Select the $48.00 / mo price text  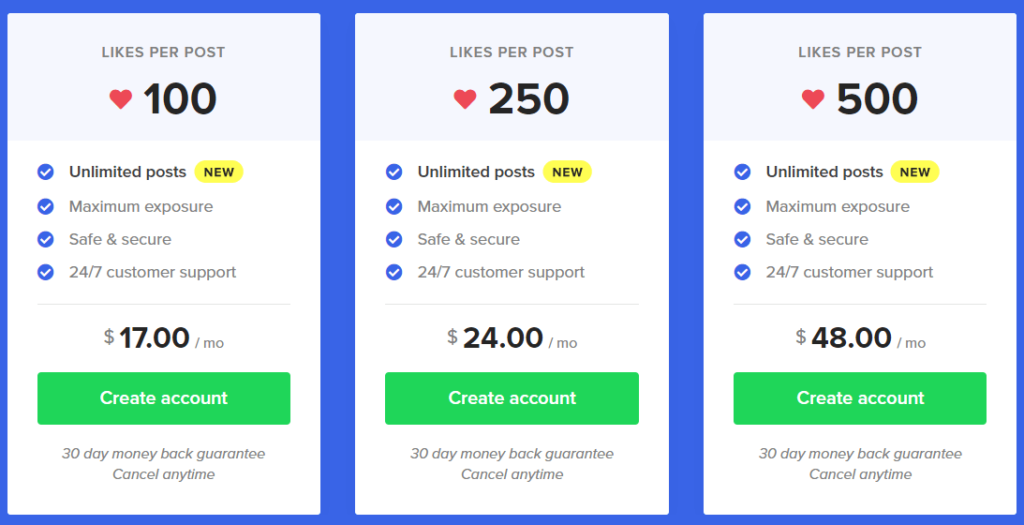pyautogui.click(x=861, y=338)
